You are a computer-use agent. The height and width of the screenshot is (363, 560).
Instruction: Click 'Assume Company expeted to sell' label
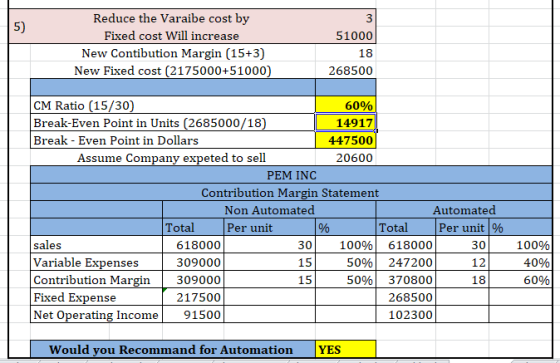(x=171, y=158)
